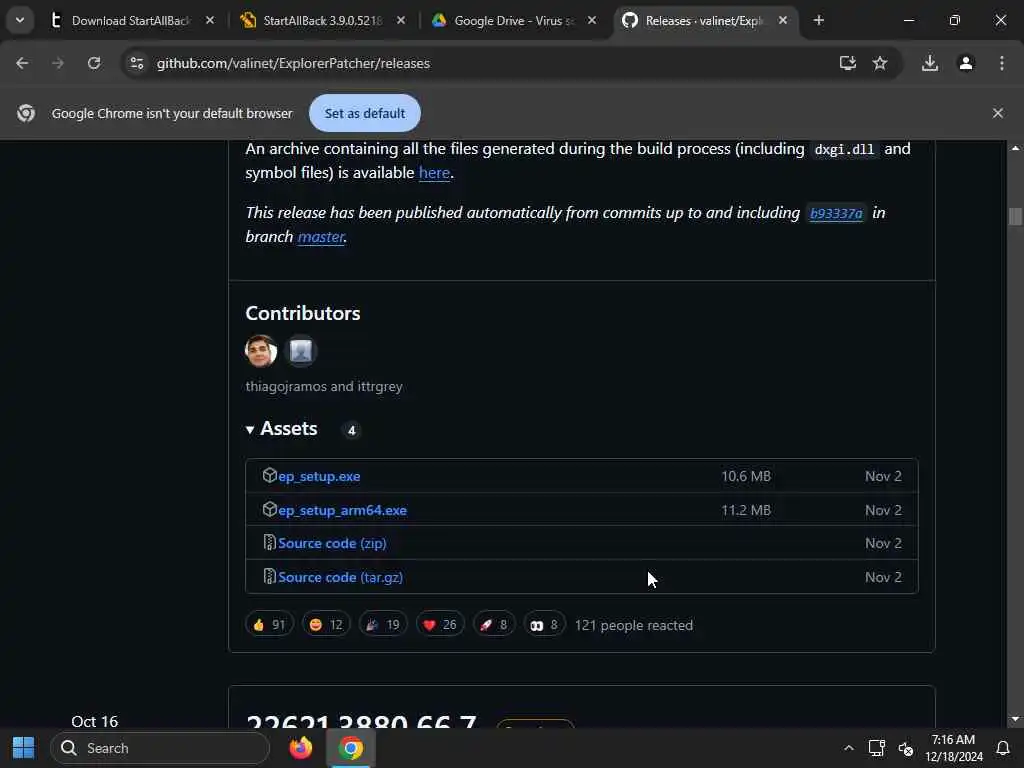This screenshot has height=768, width=1024.
Task: Click Set as default button
Action: [x=364, y=113]
